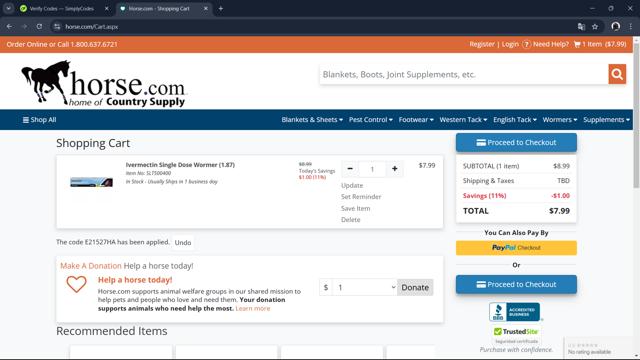The height and width of the screenshot is (360, 640).
Task: Click the Need Help? text link
Action: point(551,44)
